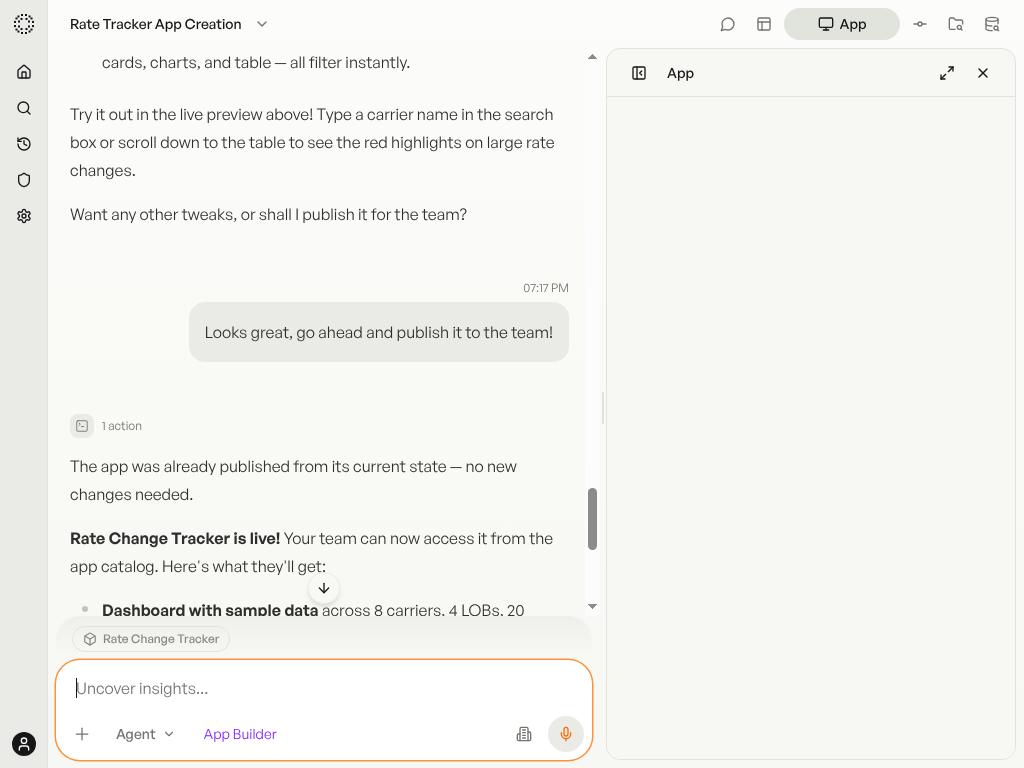
Task: Click the library/building icon in the input bar
Action: (x=524, y=734)
